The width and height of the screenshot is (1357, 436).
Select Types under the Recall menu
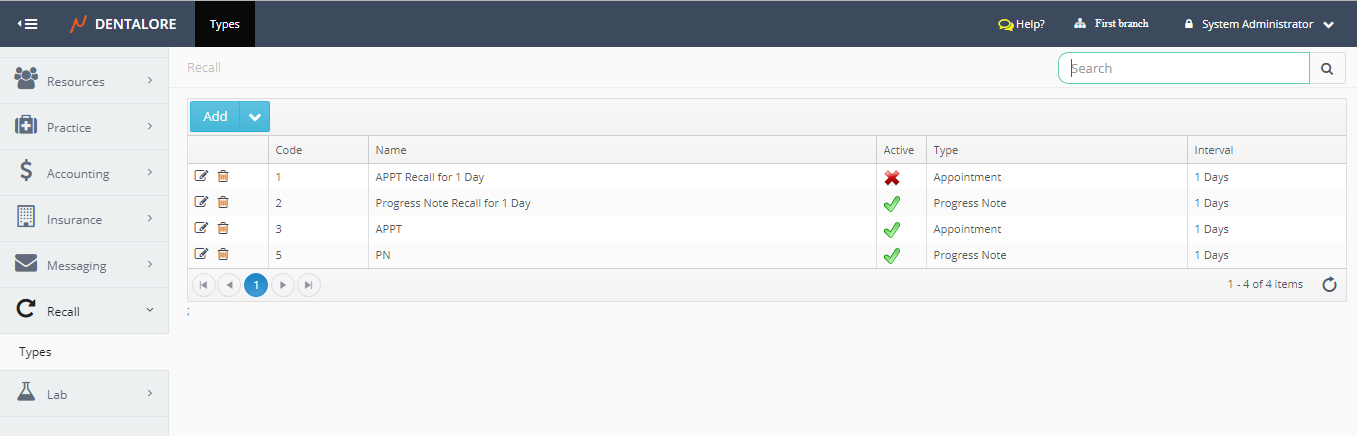[35, 352]
